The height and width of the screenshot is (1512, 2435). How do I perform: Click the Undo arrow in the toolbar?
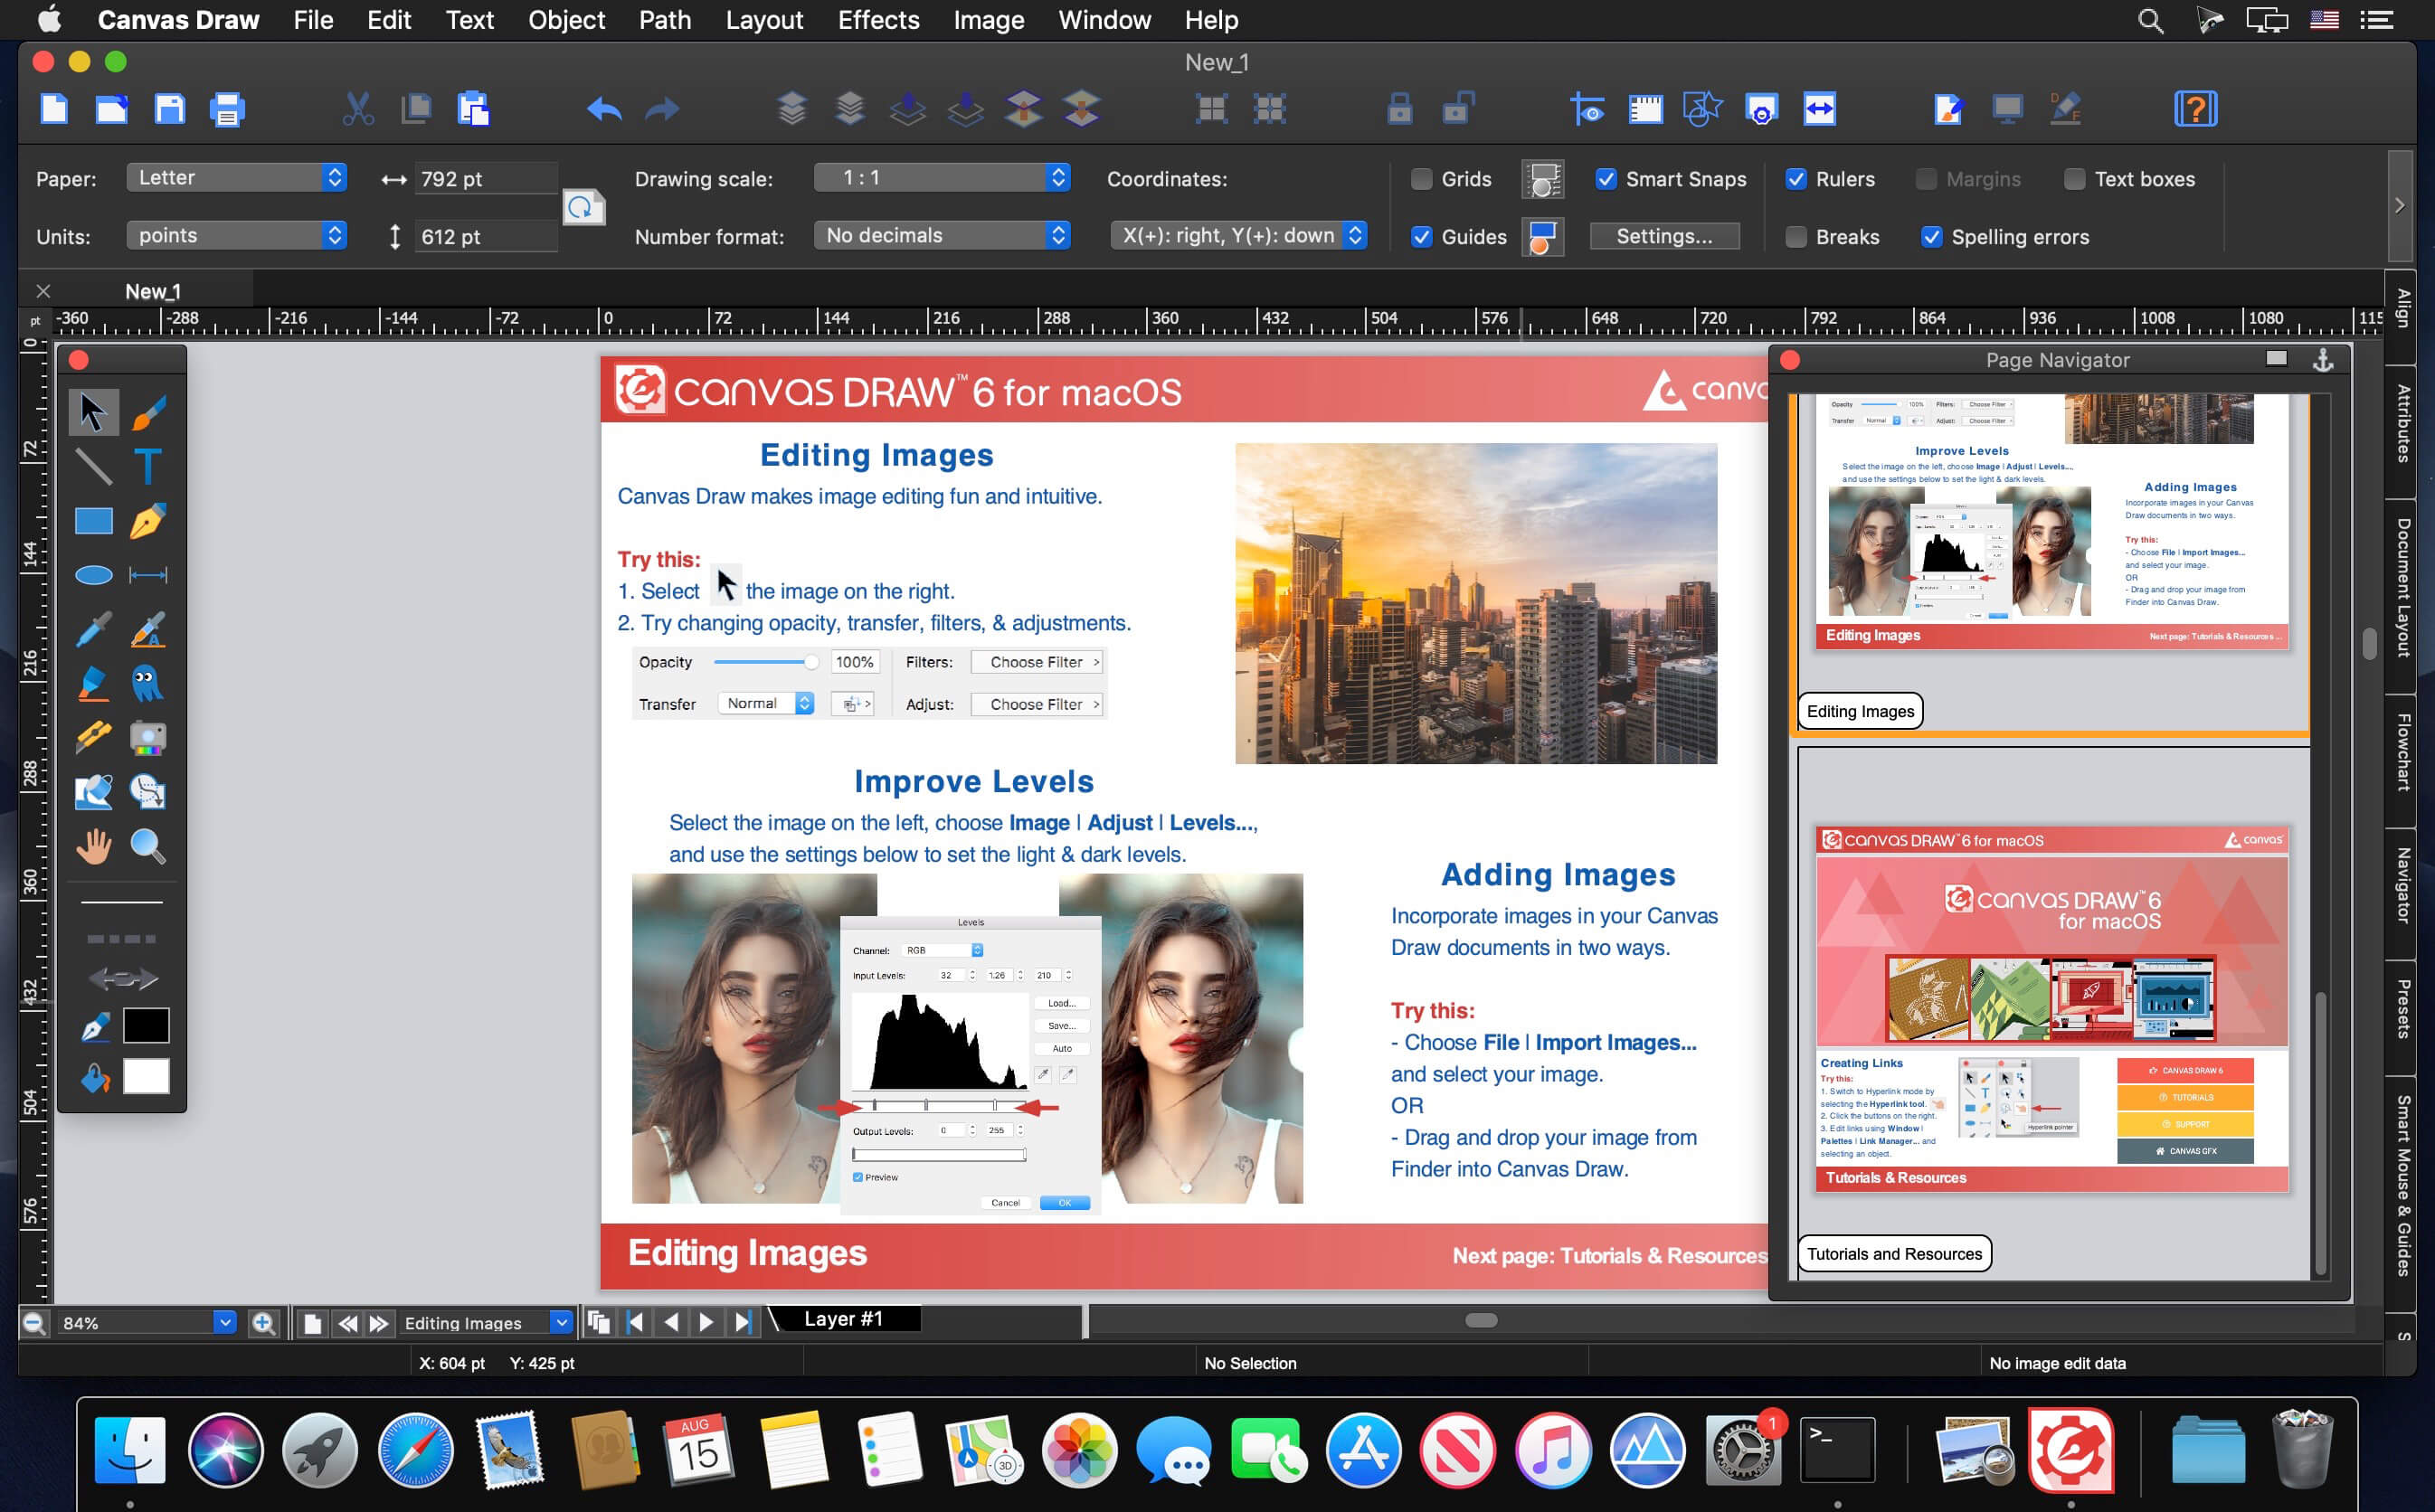pyautogui.click(x=604, y=108)
